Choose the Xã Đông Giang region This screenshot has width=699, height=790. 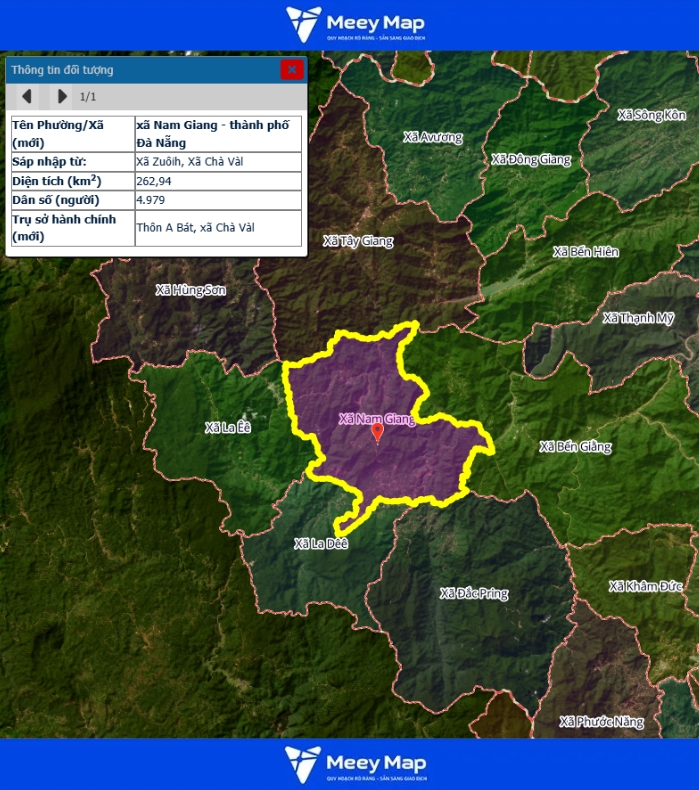531,159
